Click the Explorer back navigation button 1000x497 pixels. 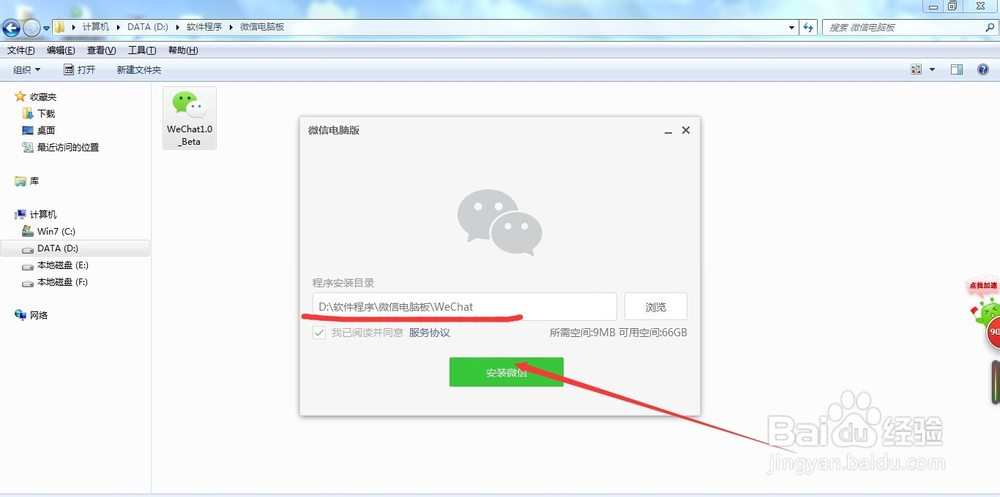point(11,28)
